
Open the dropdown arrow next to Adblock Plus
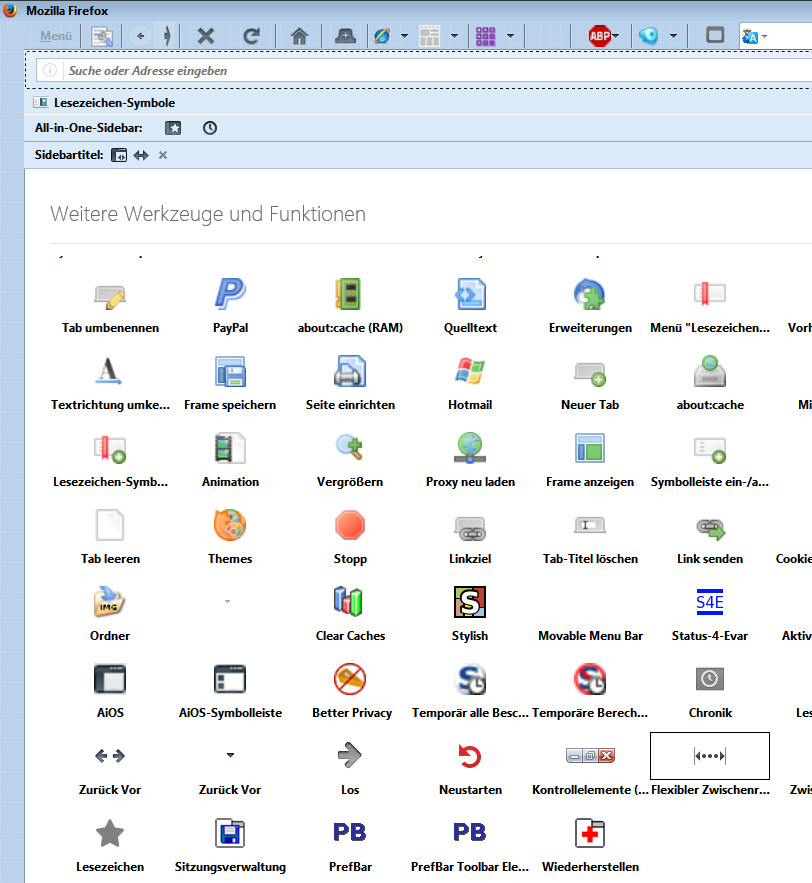click(617, 36)
